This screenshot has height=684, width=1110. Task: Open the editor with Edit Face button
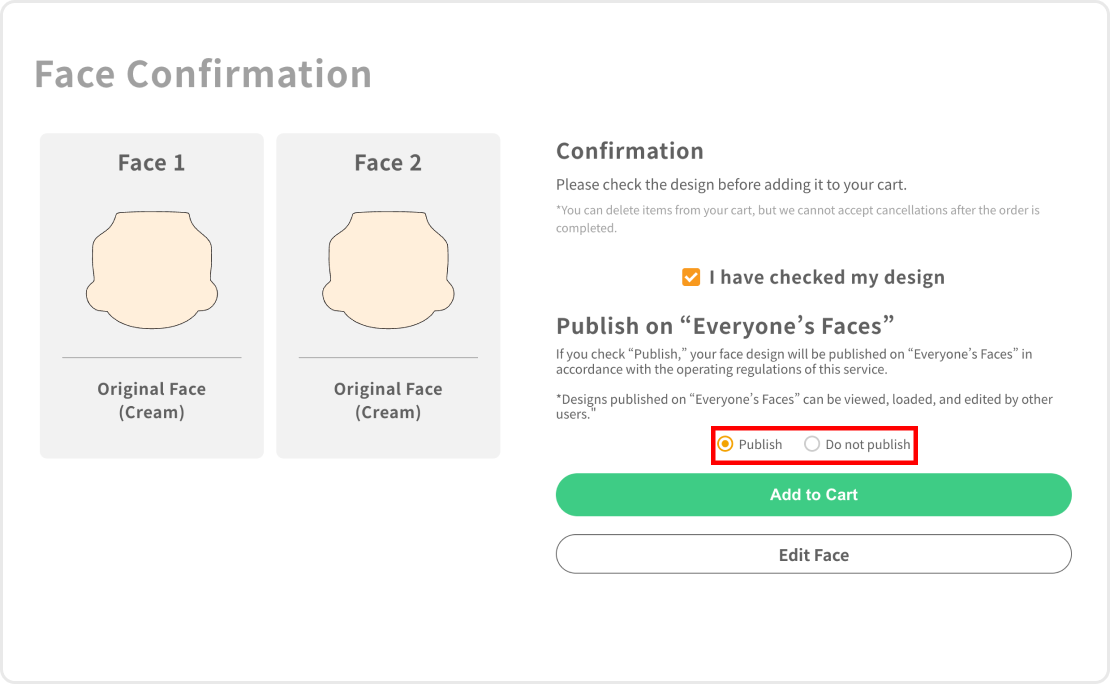[813, 554]
